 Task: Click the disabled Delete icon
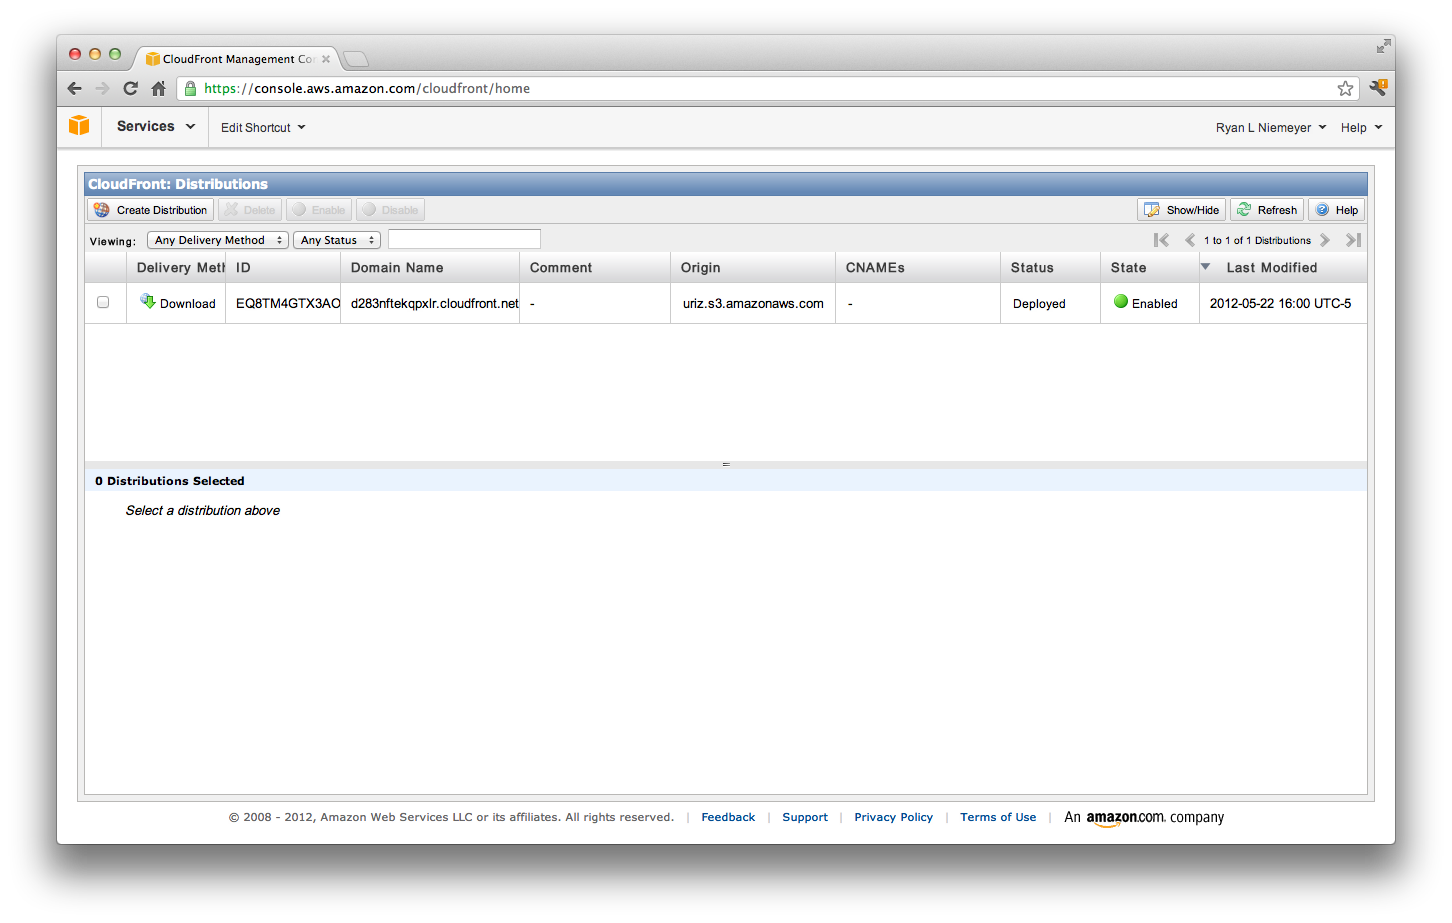coord(233,209)
